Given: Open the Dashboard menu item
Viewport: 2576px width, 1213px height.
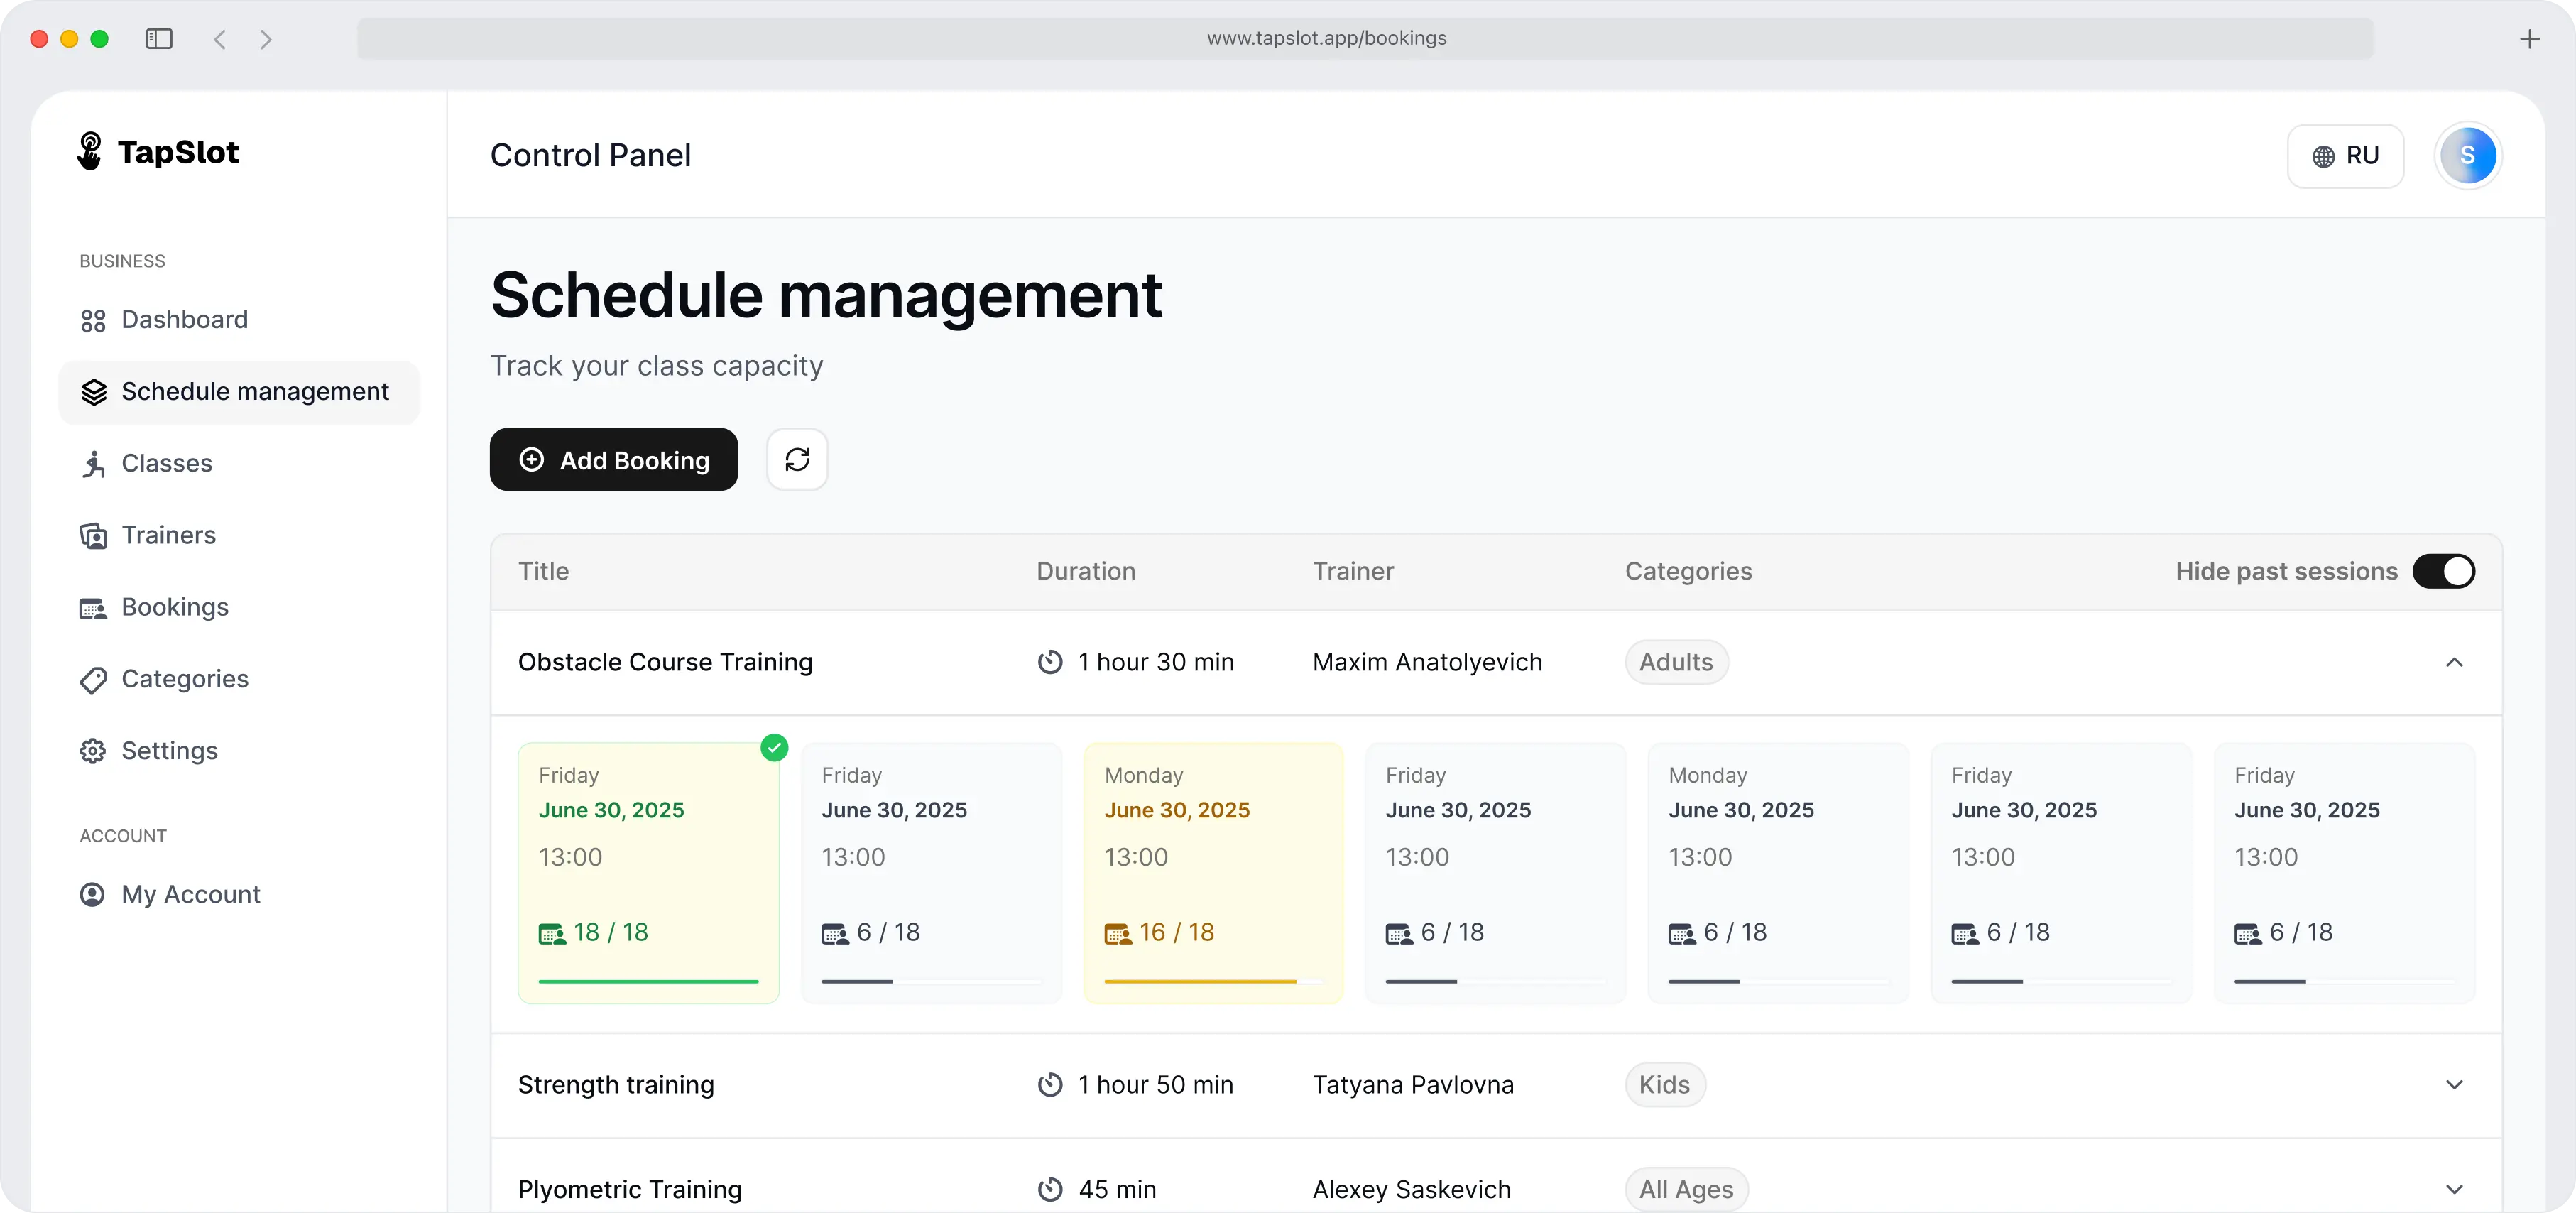Looking at the screenshot, I should click(x=239, y=320).
